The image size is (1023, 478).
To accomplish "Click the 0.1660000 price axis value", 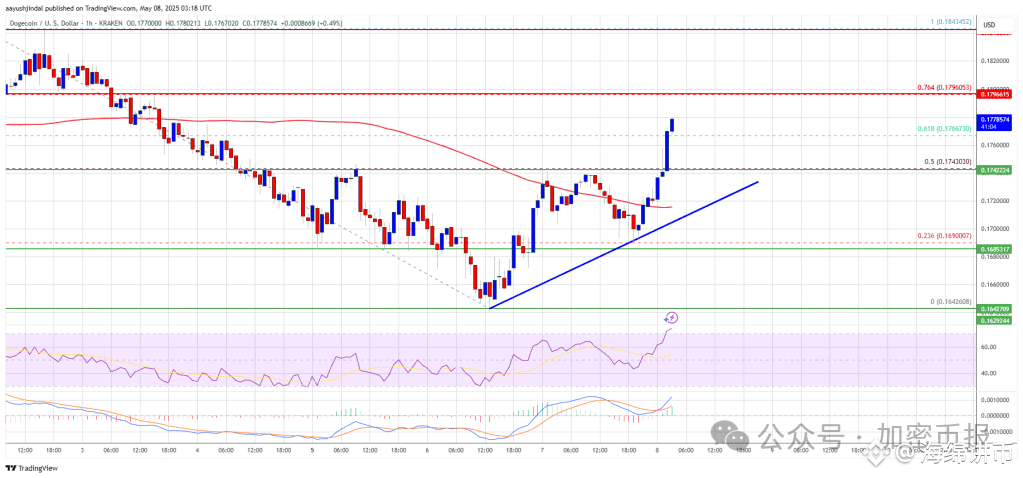I will [x=994, y=285].
